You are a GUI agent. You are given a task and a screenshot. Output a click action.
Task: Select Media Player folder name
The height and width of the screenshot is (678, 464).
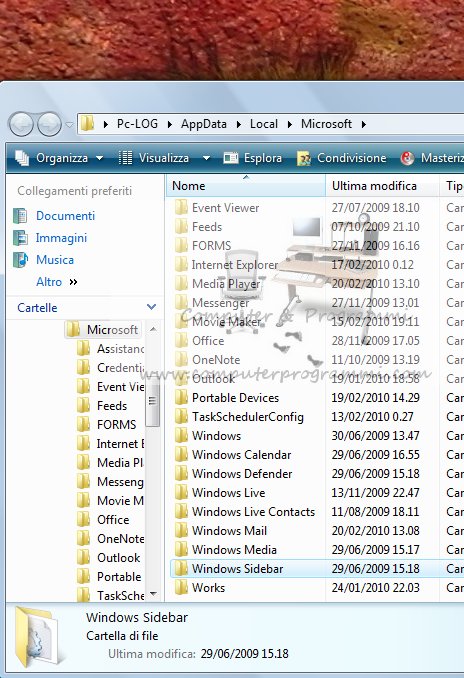[226, 284]
